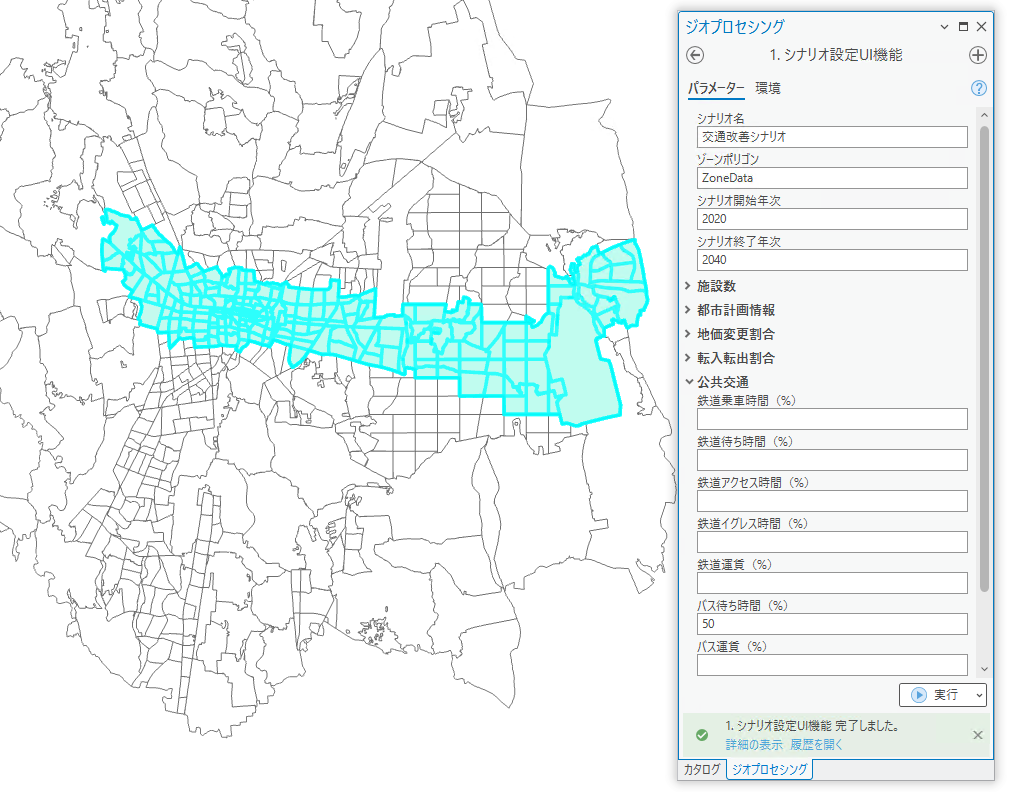
Task: Open the tool help with the question mark icon
Action: [x=977, y=88]
